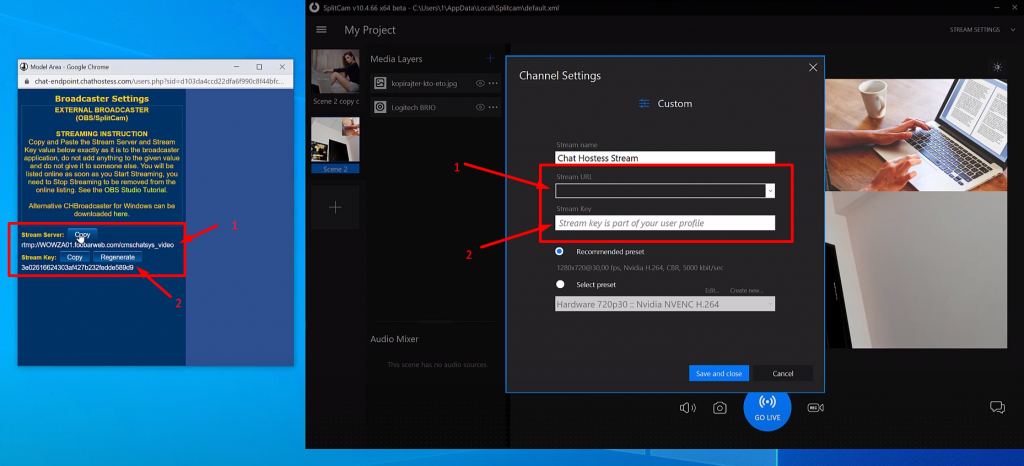Hide the Logitech BRIO layer
Screen dimensions: 1024x466
click(x=481, y=107)
